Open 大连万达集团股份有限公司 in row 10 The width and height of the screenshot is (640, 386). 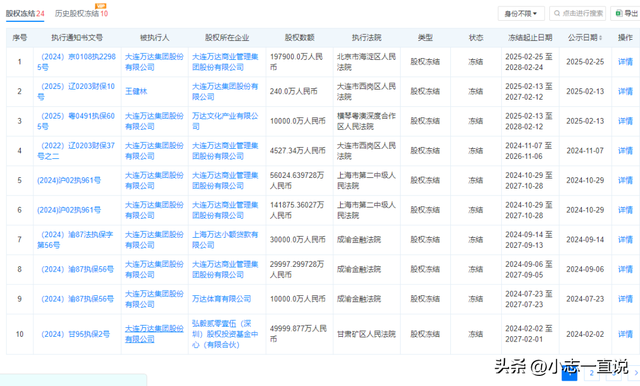click(x=154, y=334)
